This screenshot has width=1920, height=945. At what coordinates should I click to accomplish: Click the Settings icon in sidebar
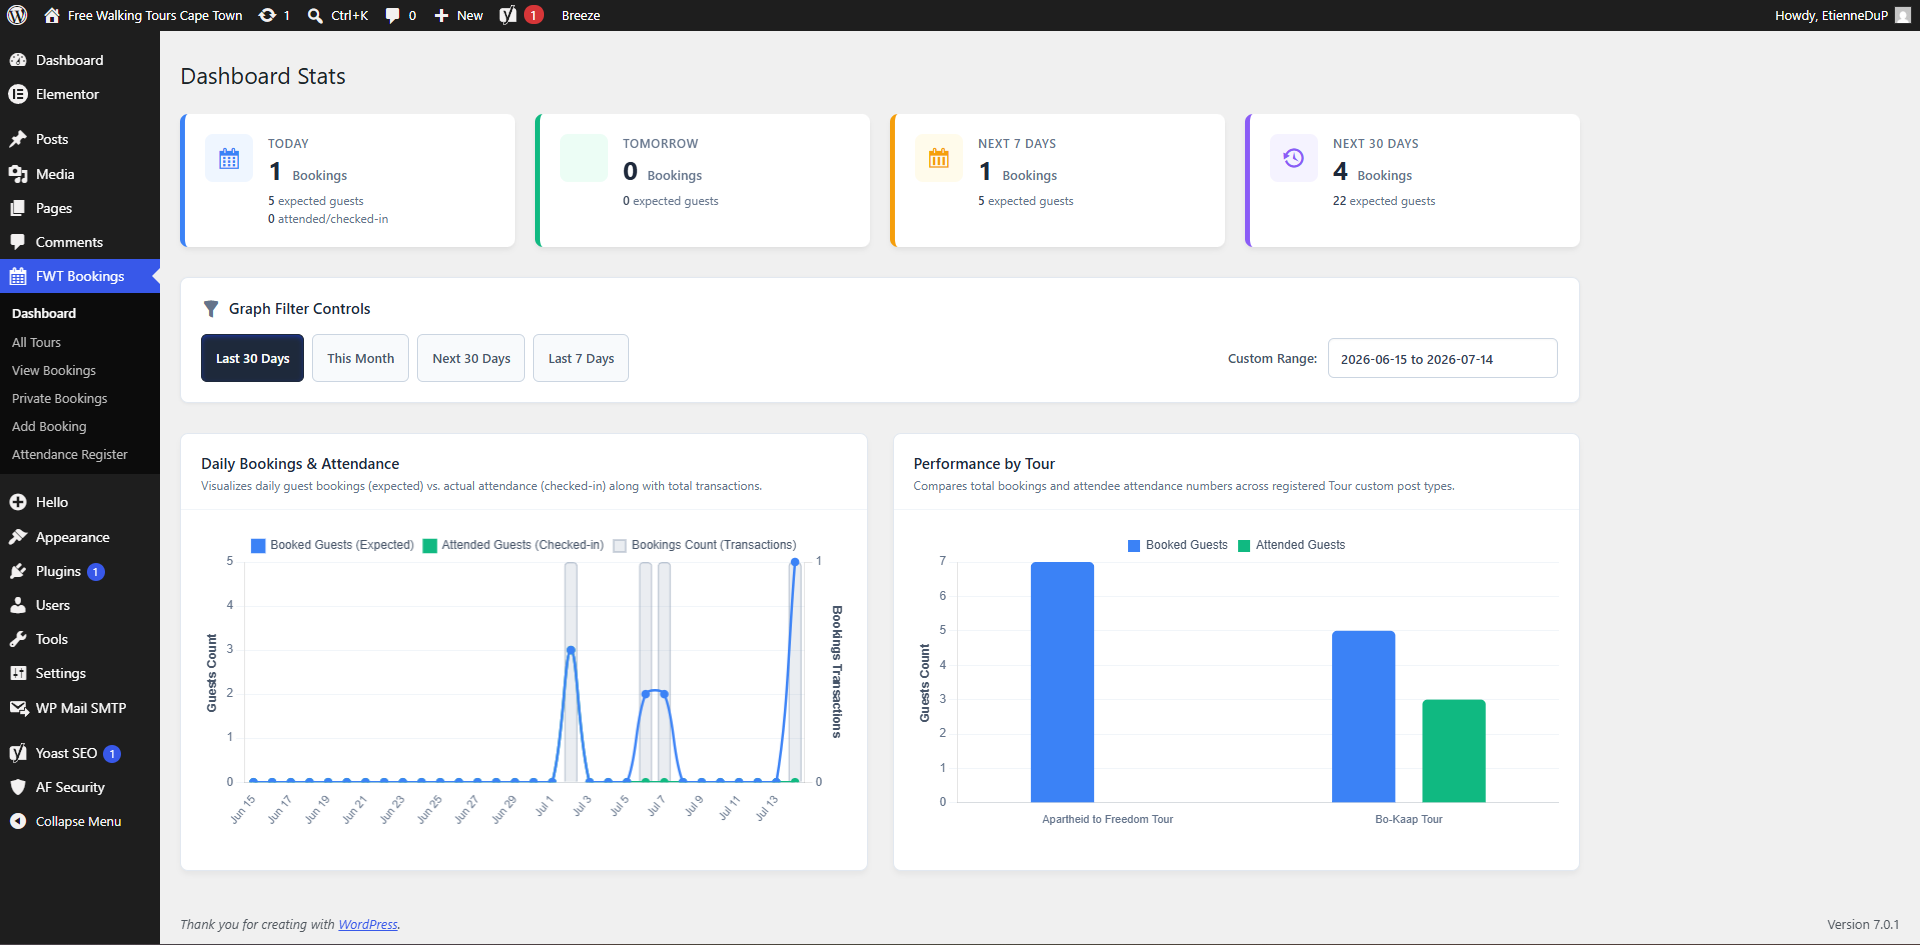18,673
